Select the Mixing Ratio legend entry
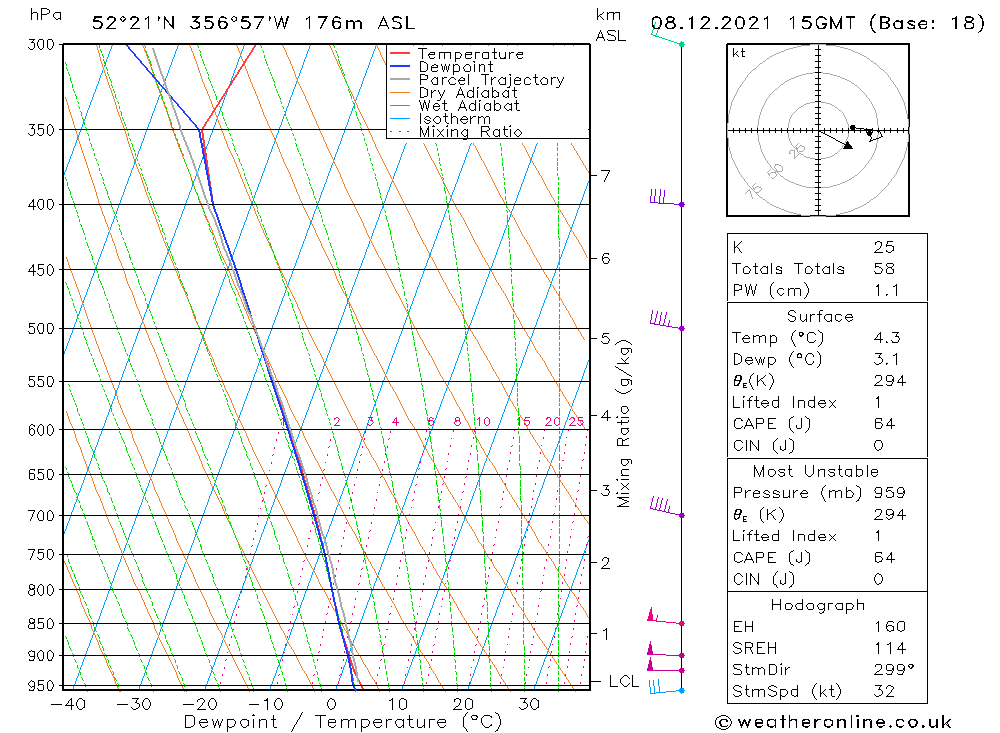 (x=470, y=132)
